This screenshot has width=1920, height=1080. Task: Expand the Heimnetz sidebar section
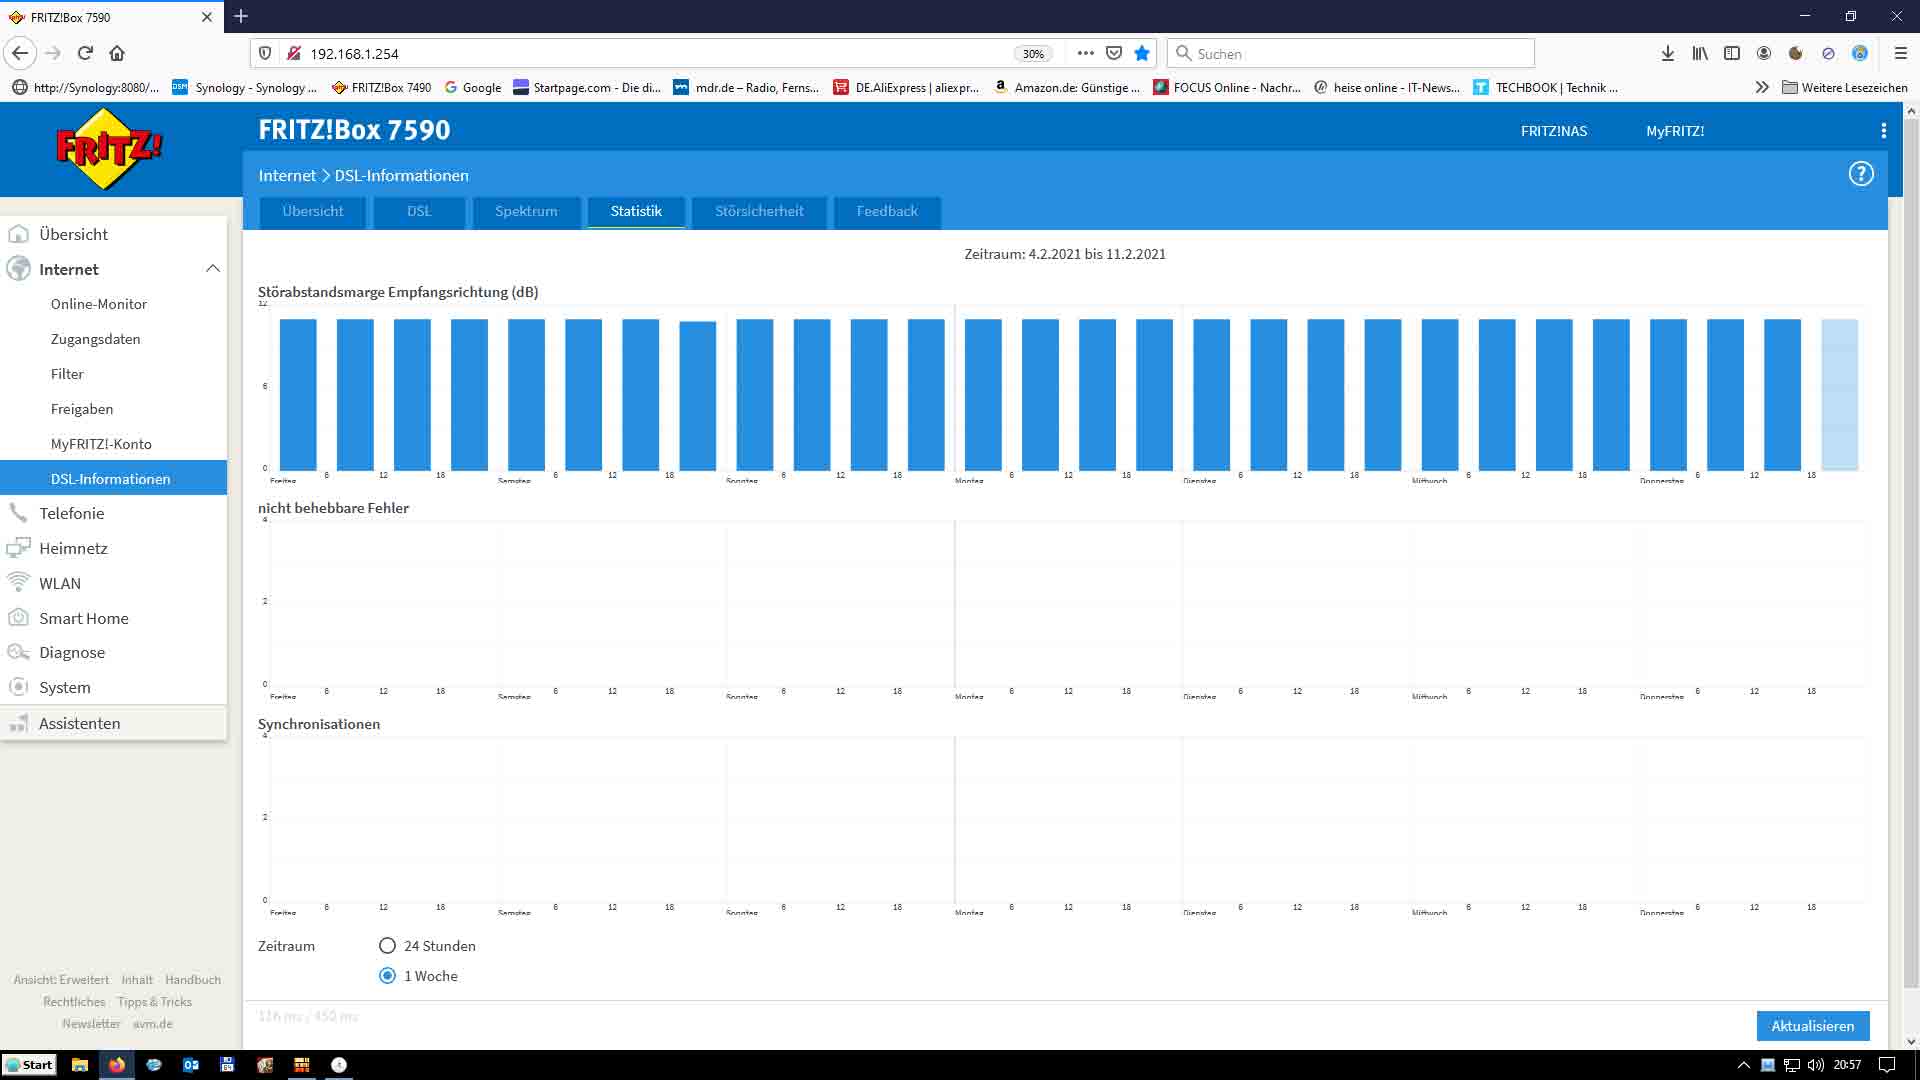[73, 548]
